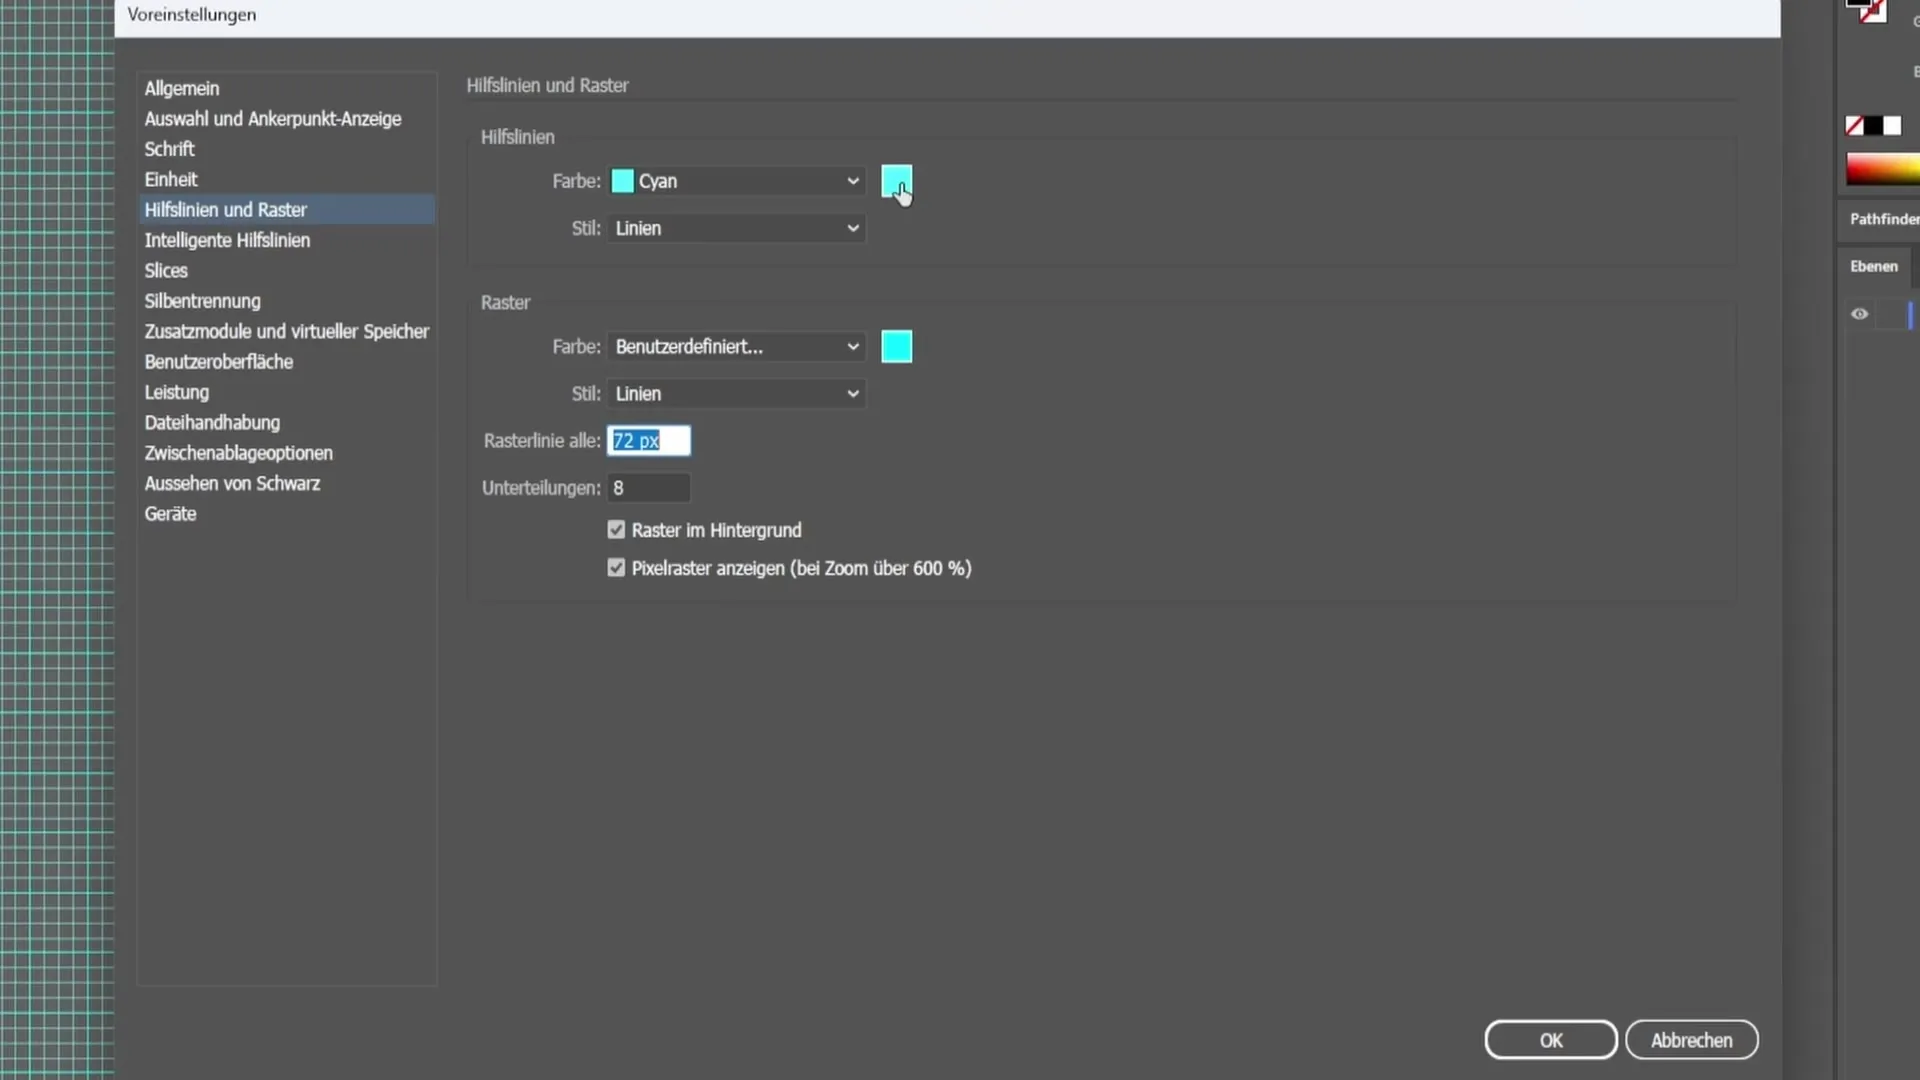The image size is (1920, 1080).
Task: Switch to the Ebenen panel tab
Action: (x=1873, y=266)
